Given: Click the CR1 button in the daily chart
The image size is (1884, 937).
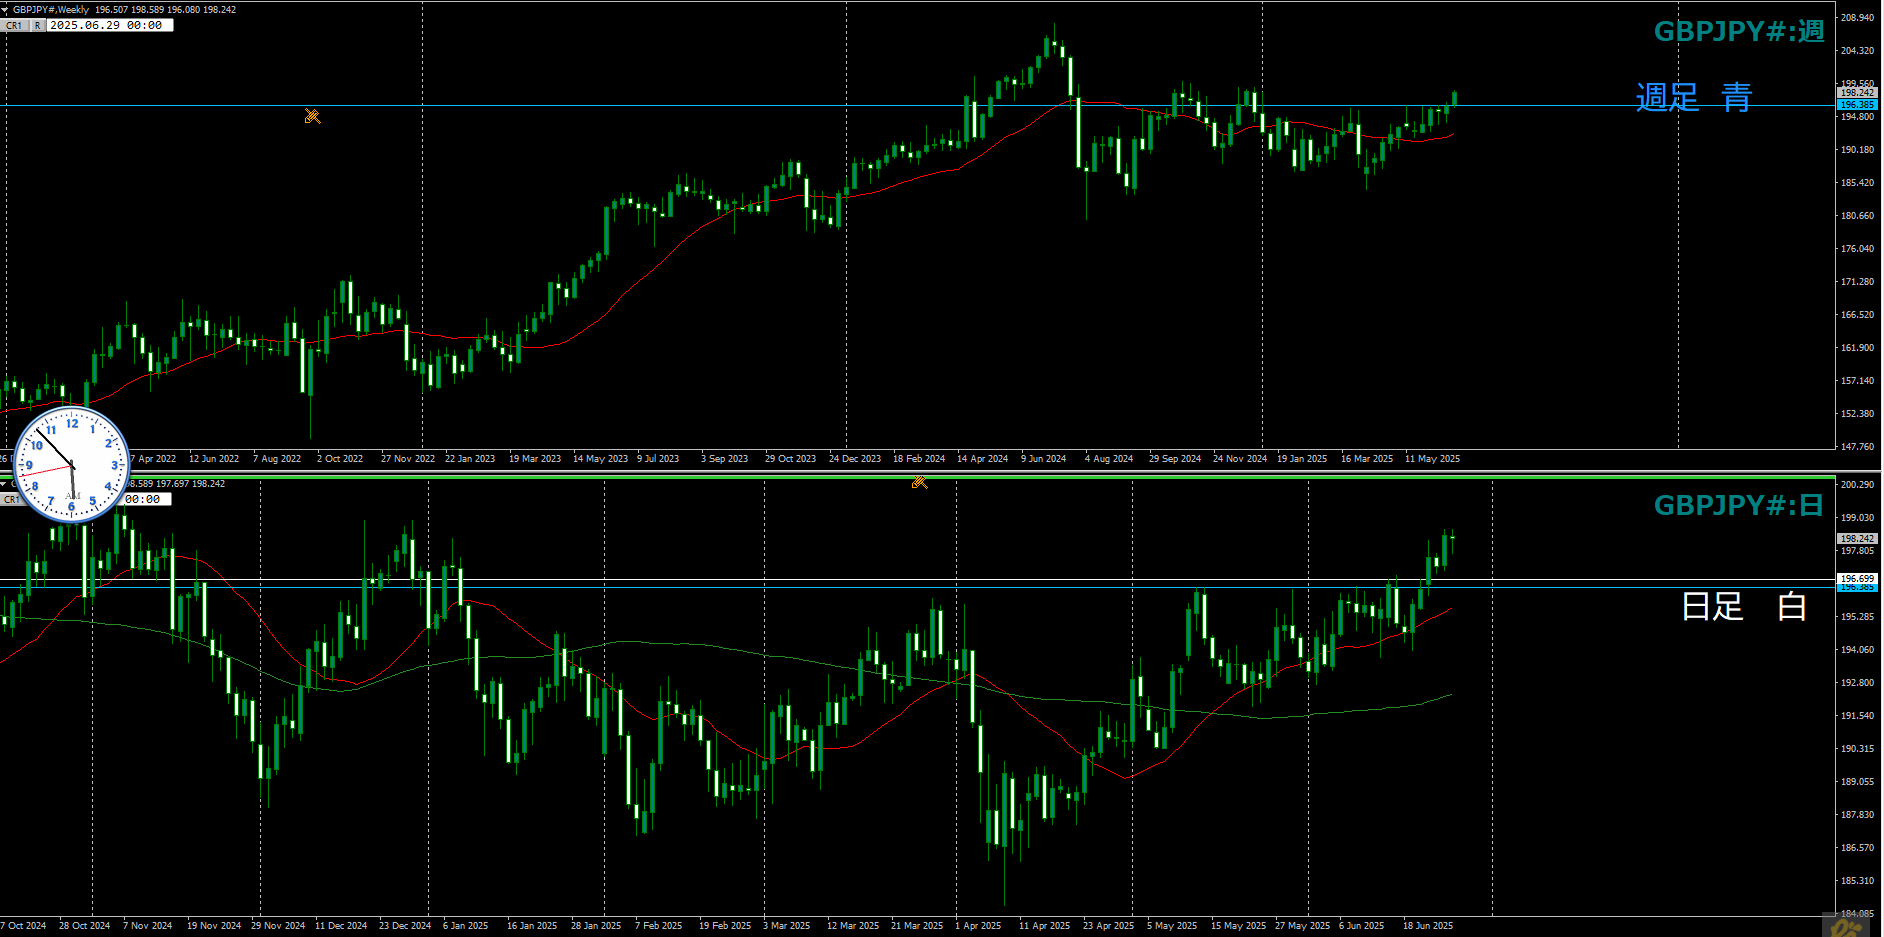Looking at the screenshot, I should 9,499.
